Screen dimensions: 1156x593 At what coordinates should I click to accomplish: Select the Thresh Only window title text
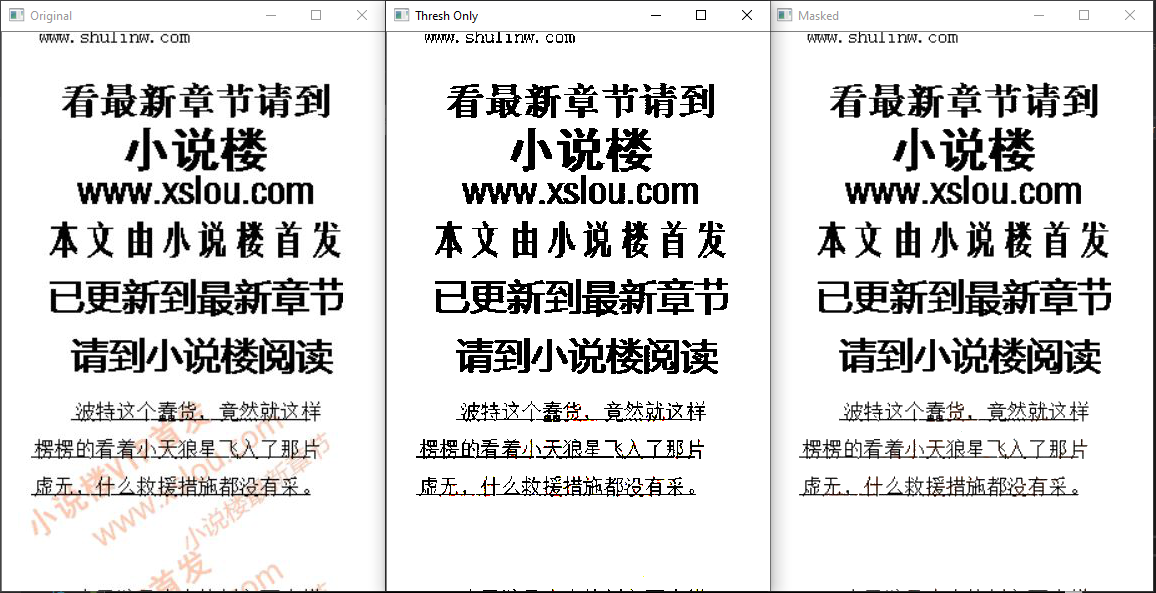click(446, 16)
